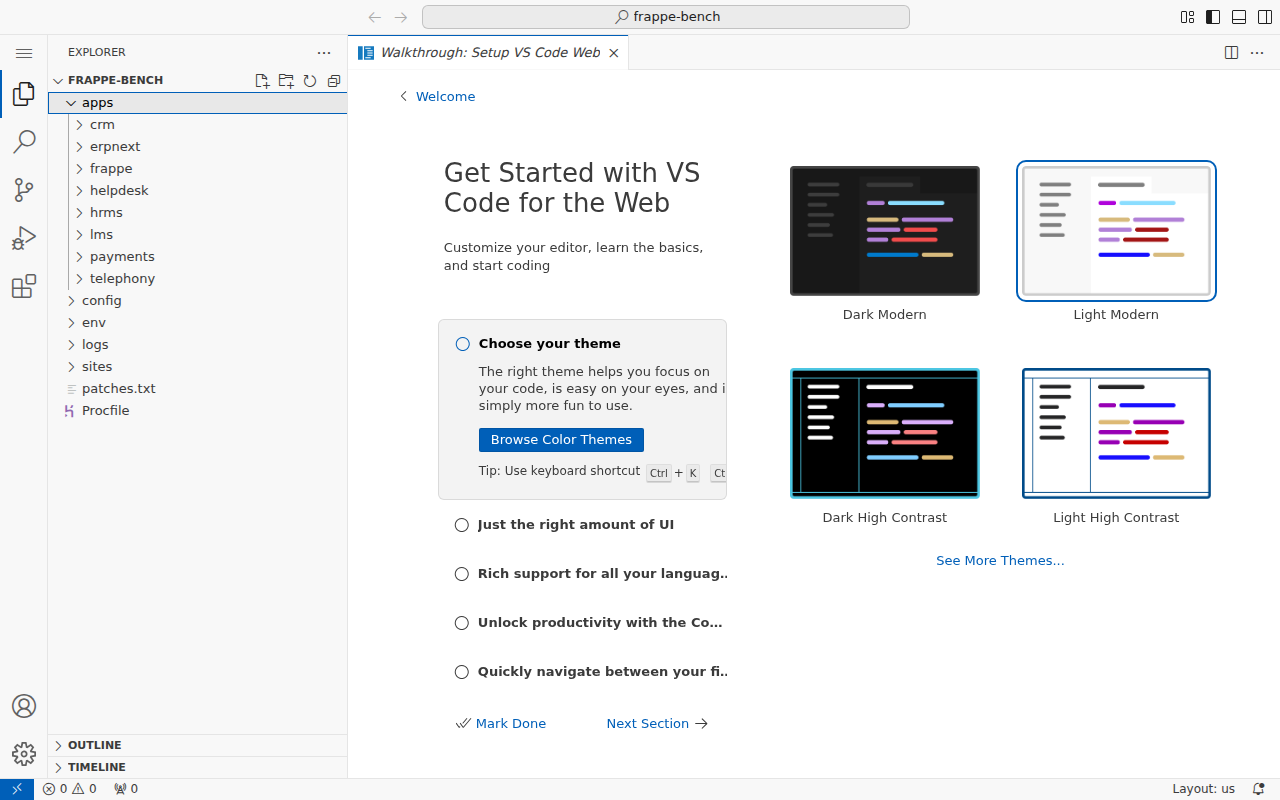Switch to Walkthrough: Setup VS Code Web tab
Viewport: 1280px width, 800px height.
point(489,53)
